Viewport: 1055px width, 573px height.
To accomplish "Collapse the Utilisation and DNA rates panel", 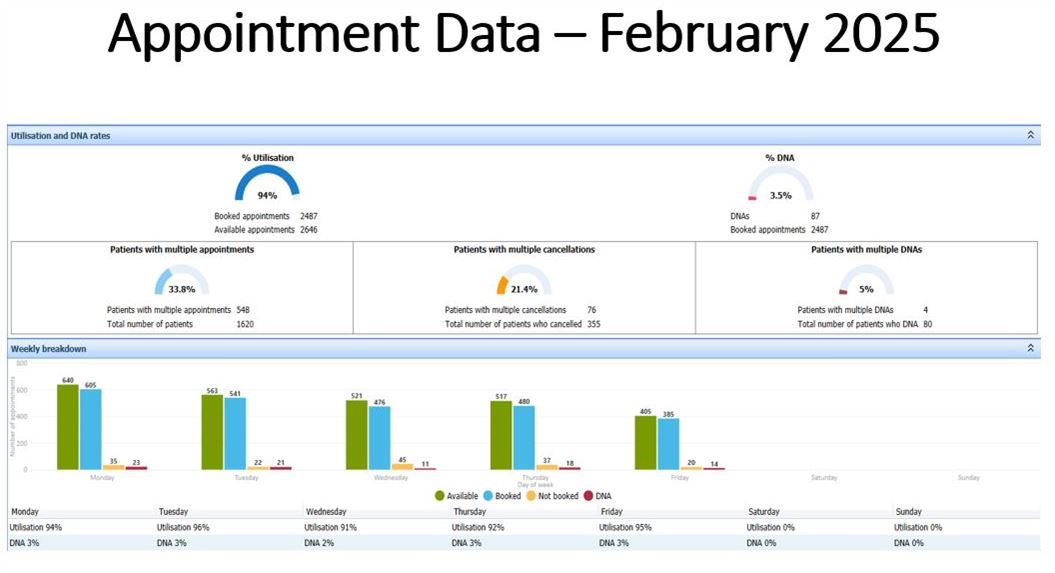I will (x=1030, y=135).
